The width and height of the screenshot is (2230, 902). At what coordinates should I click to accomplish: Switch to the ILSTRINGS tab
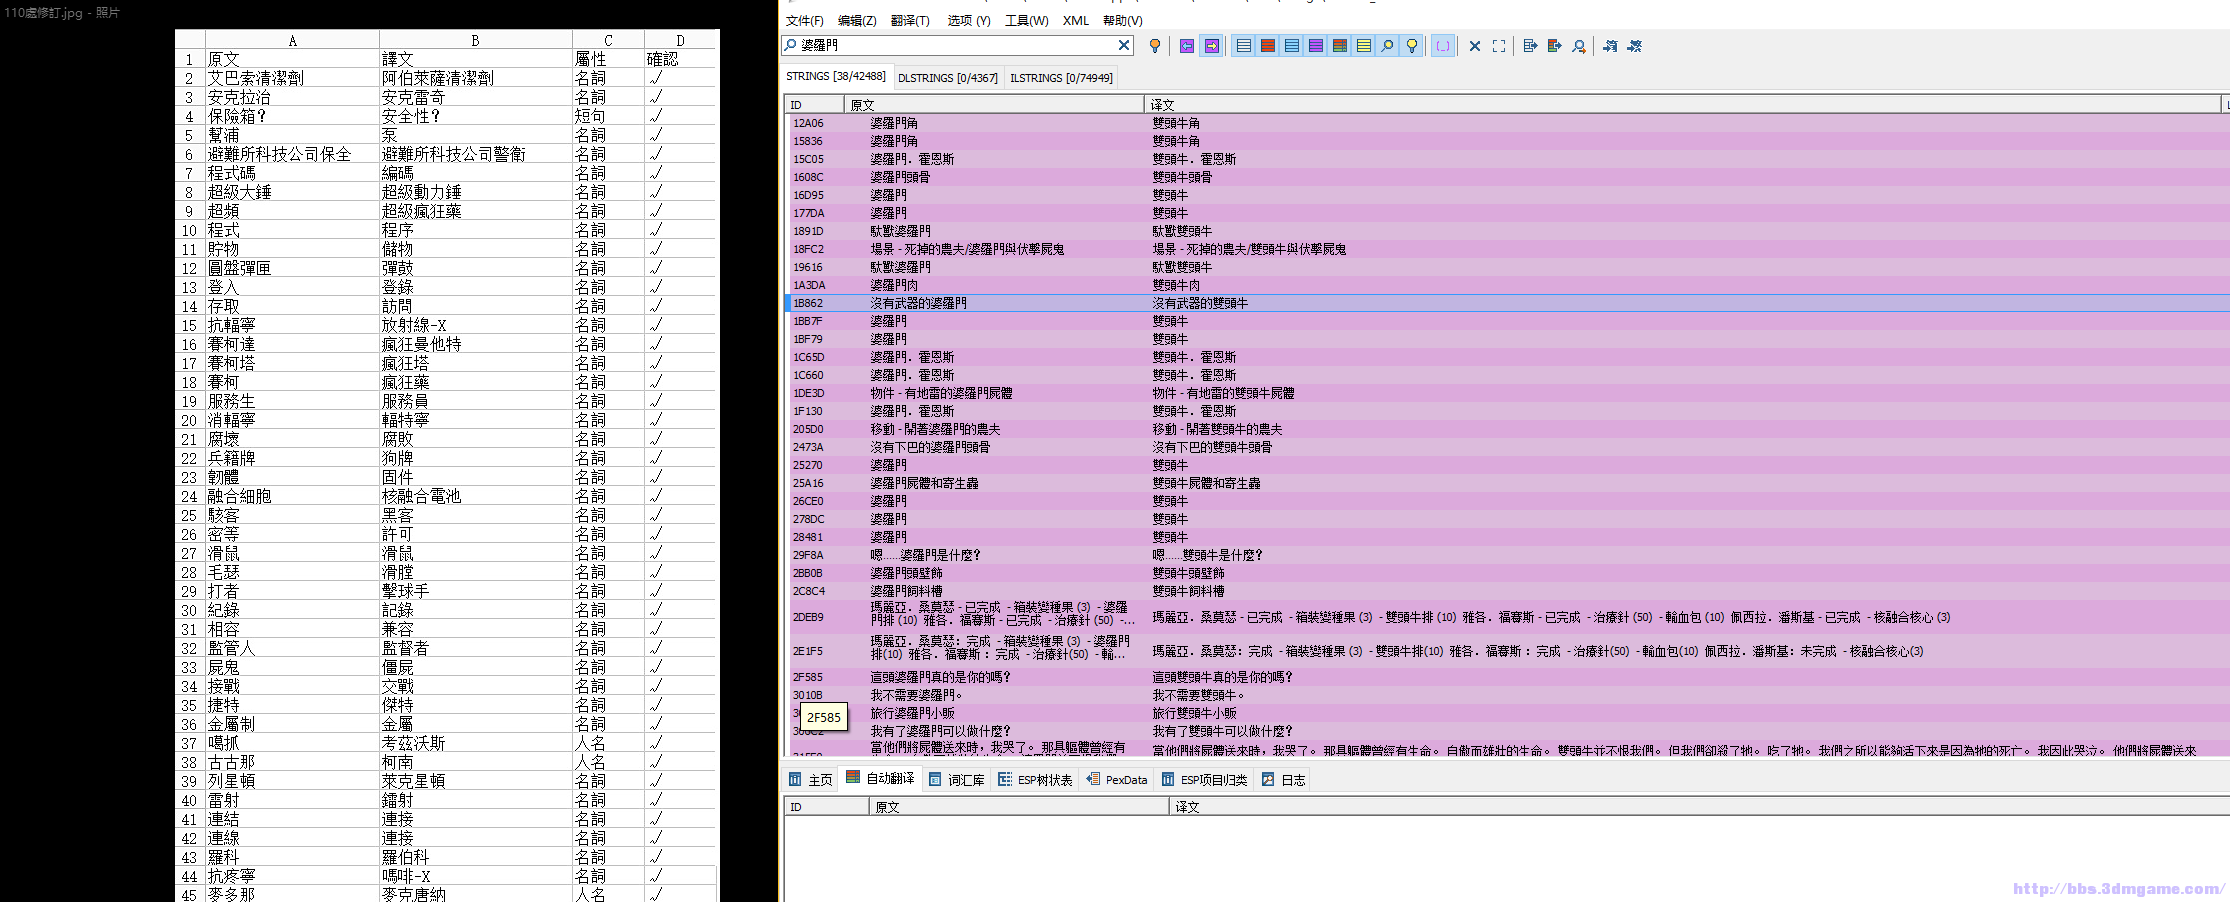(x=1061, y=78)
